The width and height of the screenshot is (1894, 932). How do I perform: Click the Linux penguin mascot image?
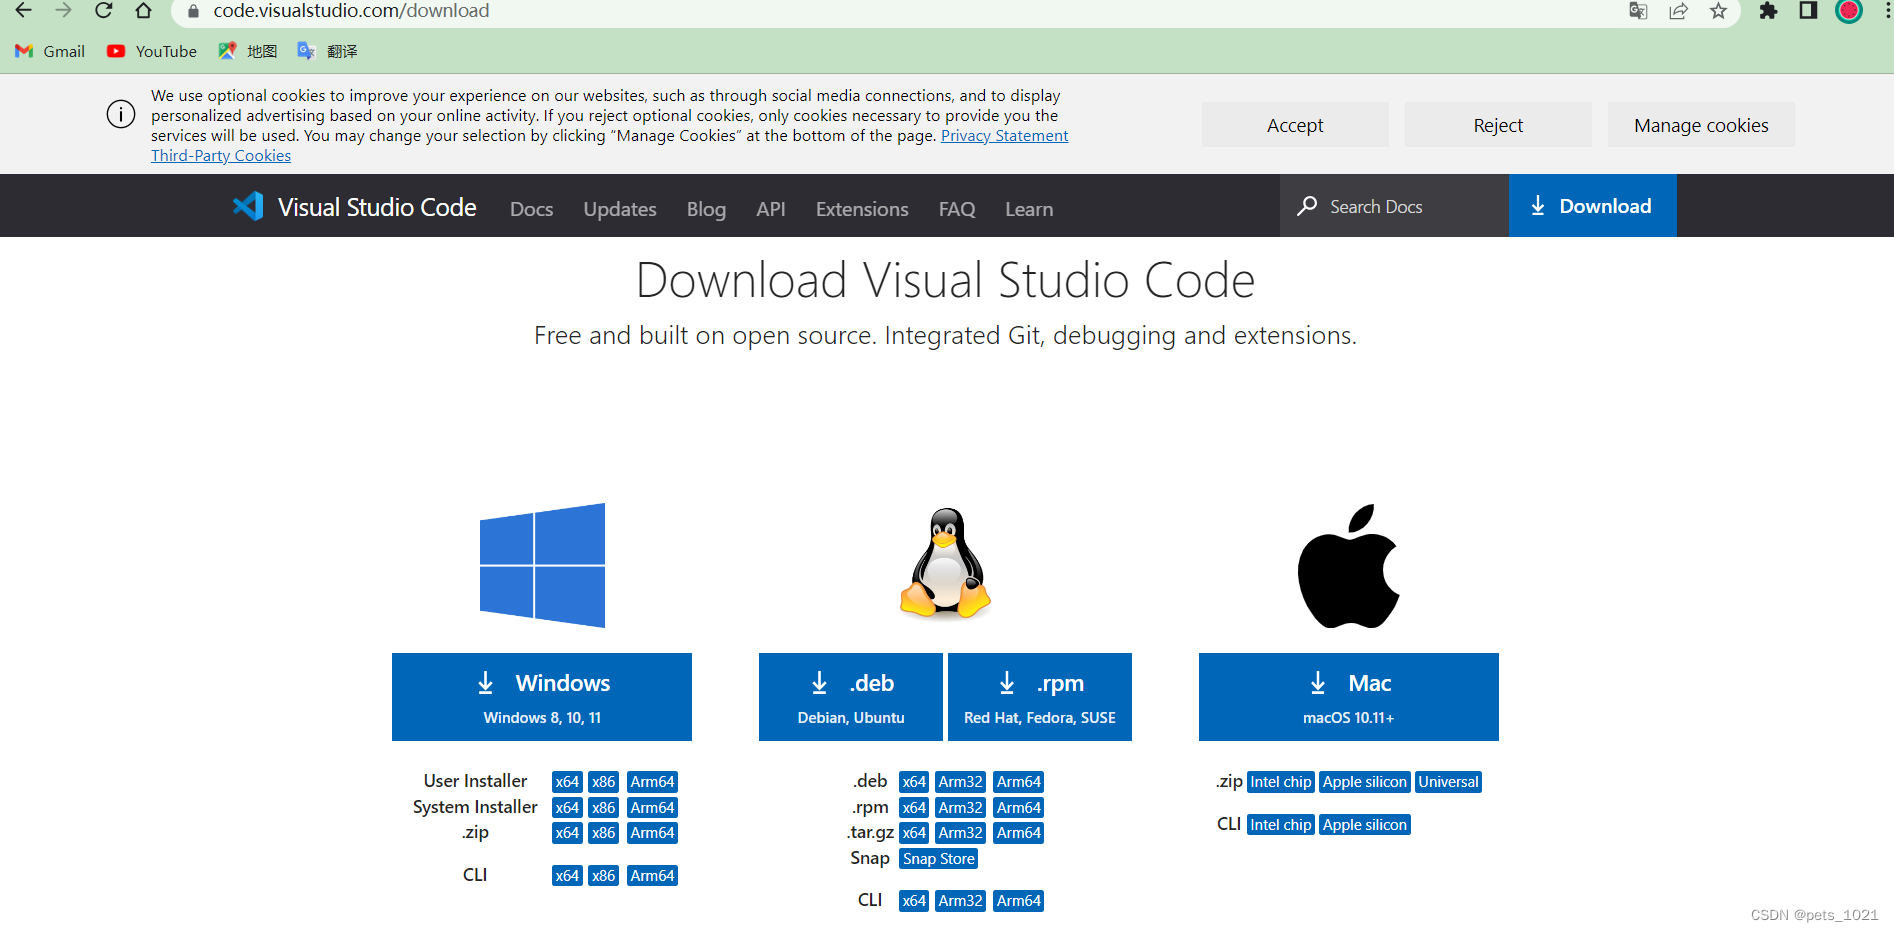tap(944, 565)
